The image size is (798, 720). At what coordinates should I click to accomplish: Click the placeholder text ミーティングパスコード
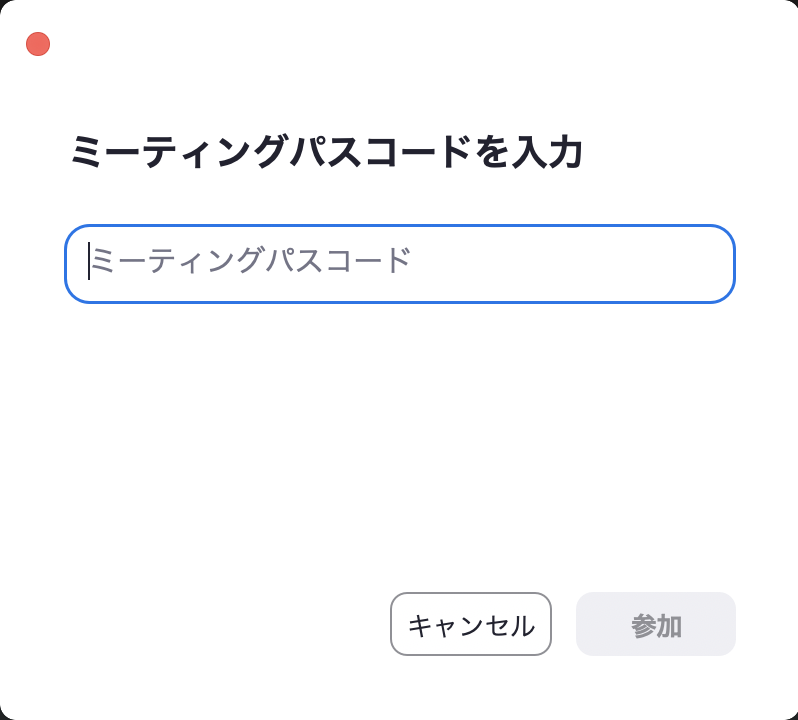point(250,262)
